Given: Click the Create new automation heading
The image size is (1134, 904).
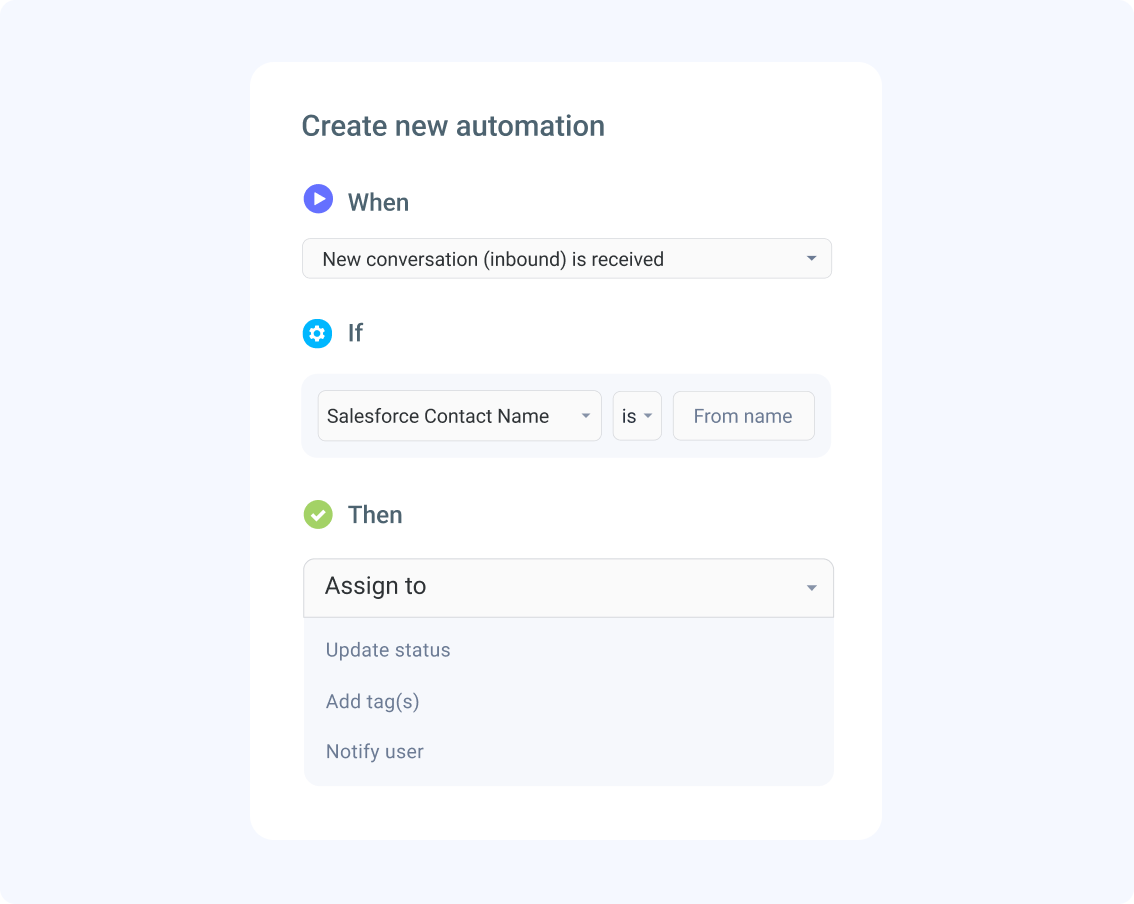Looking at the screenshot, I should pyautogui.click(x=453, y=125).
